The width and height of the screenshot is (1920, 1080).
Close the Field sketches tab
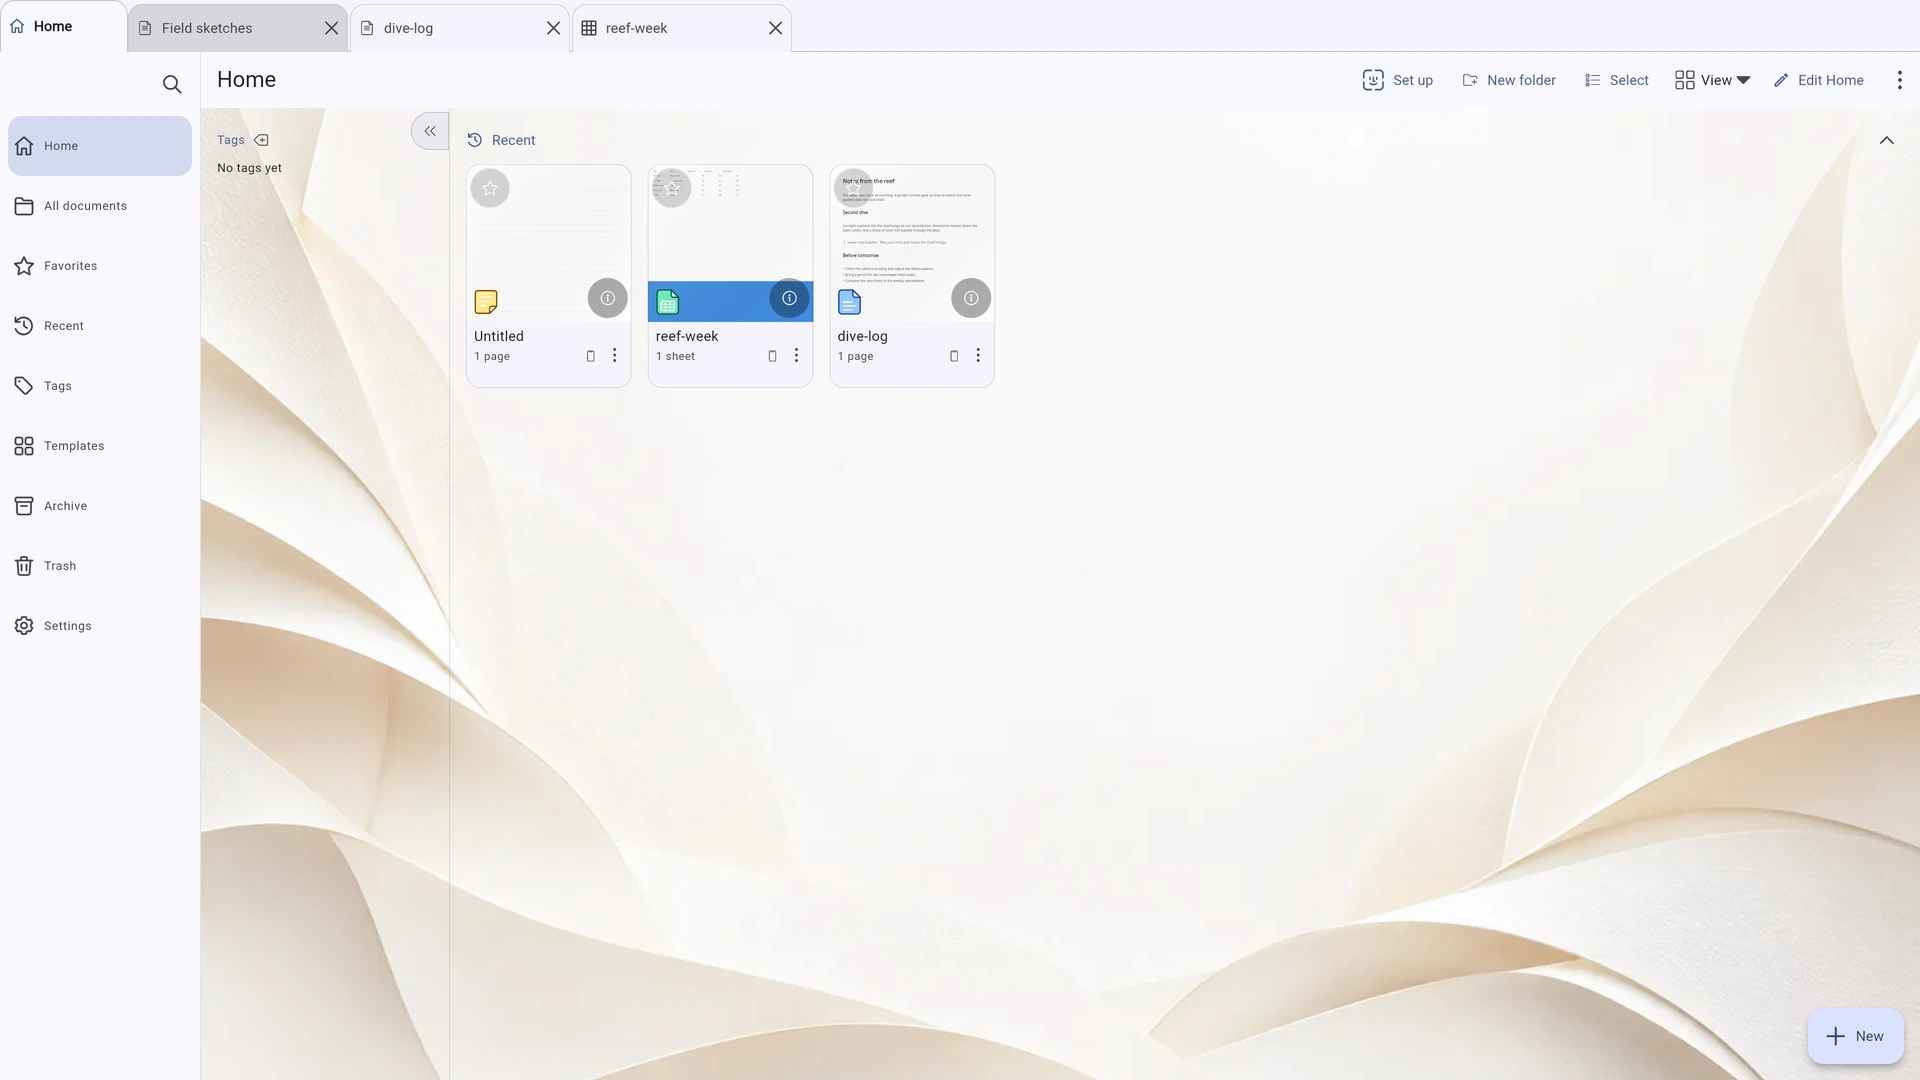pyautogui.click(x=332, y=28)
